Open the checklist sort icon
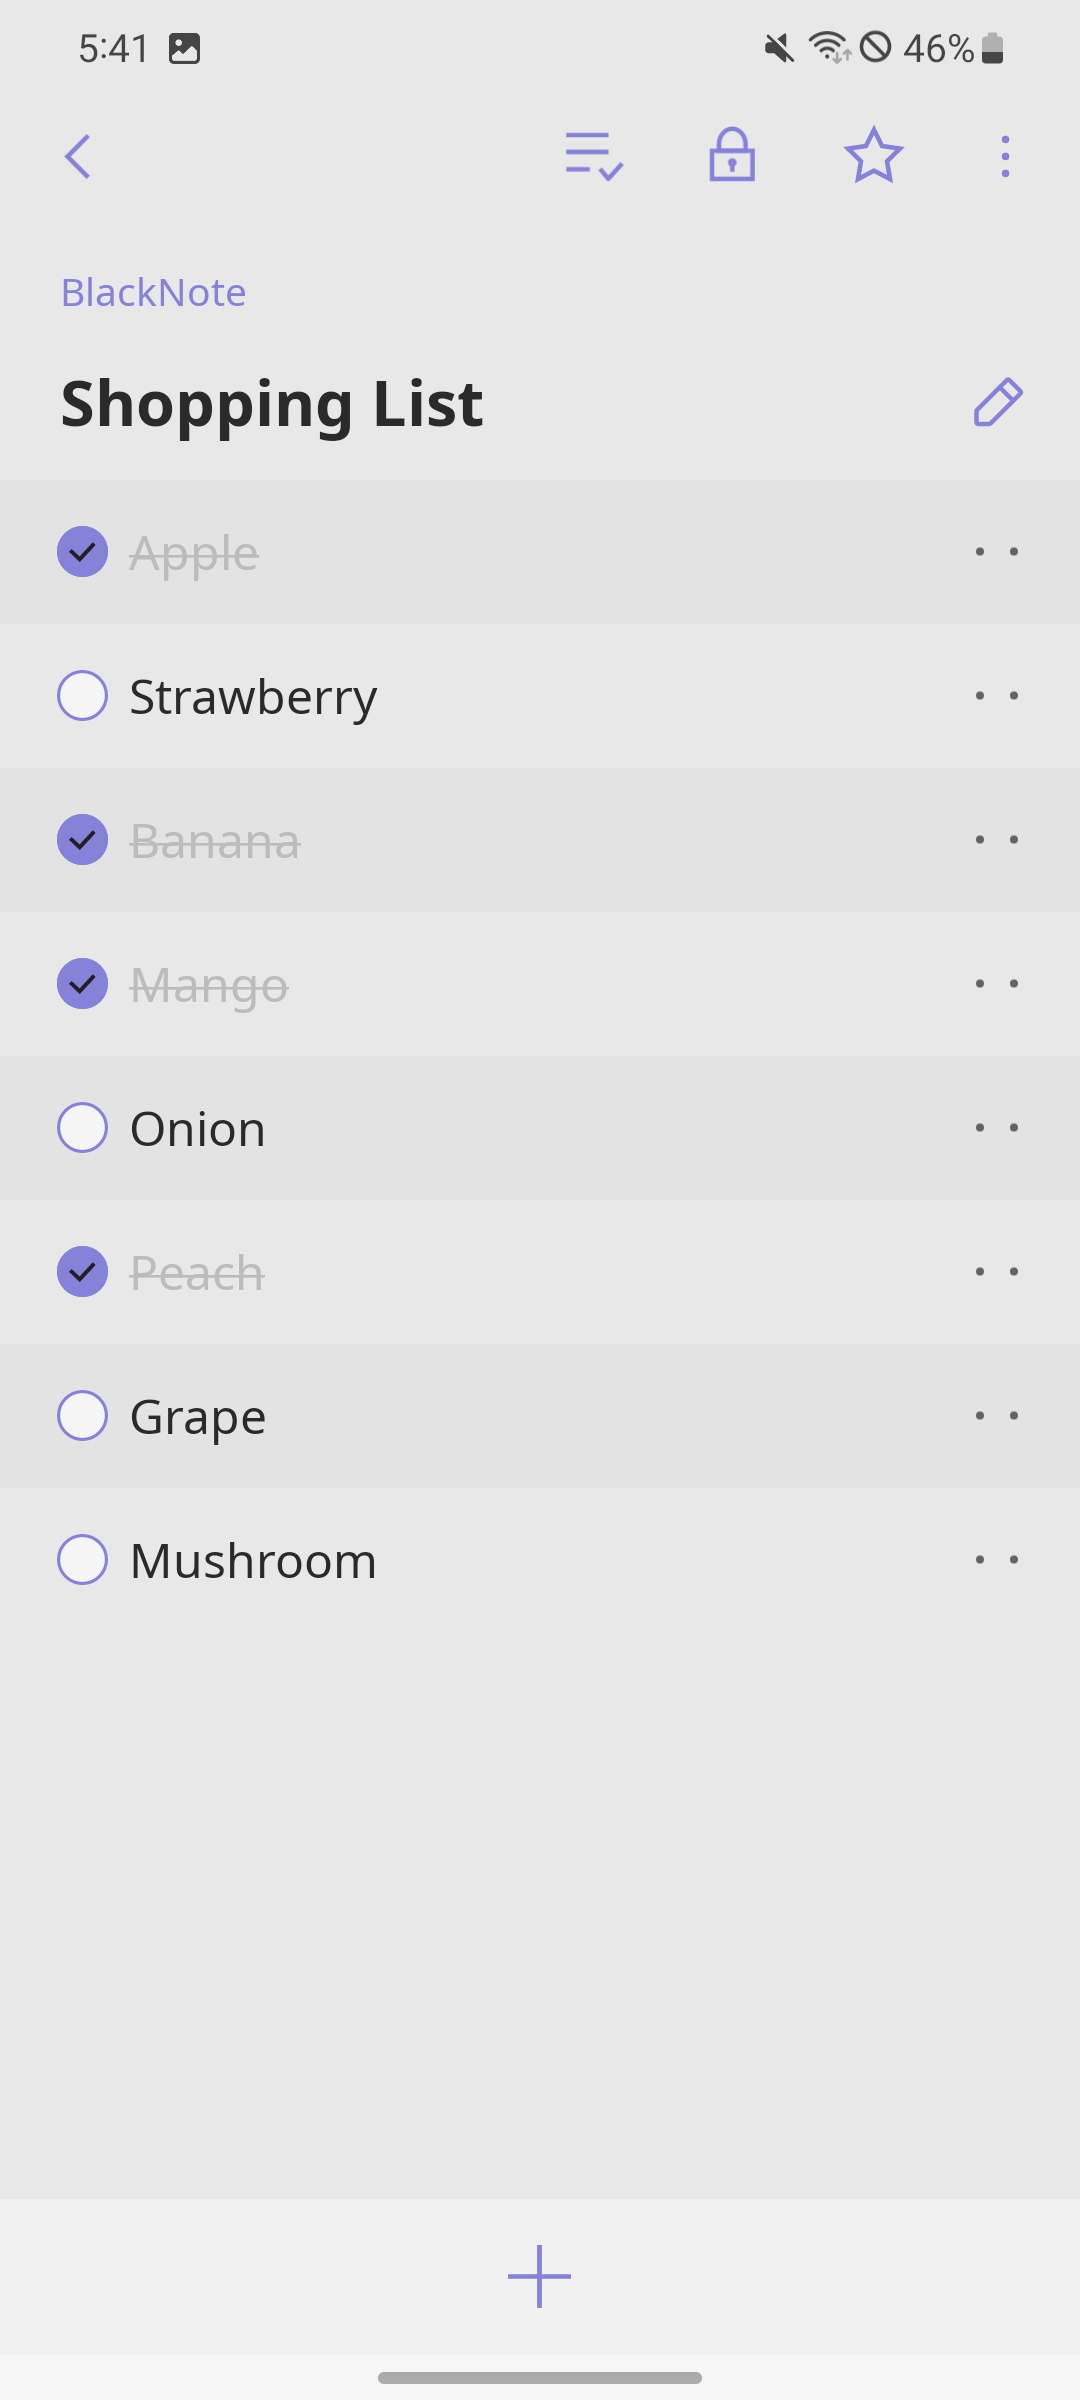 594,156
